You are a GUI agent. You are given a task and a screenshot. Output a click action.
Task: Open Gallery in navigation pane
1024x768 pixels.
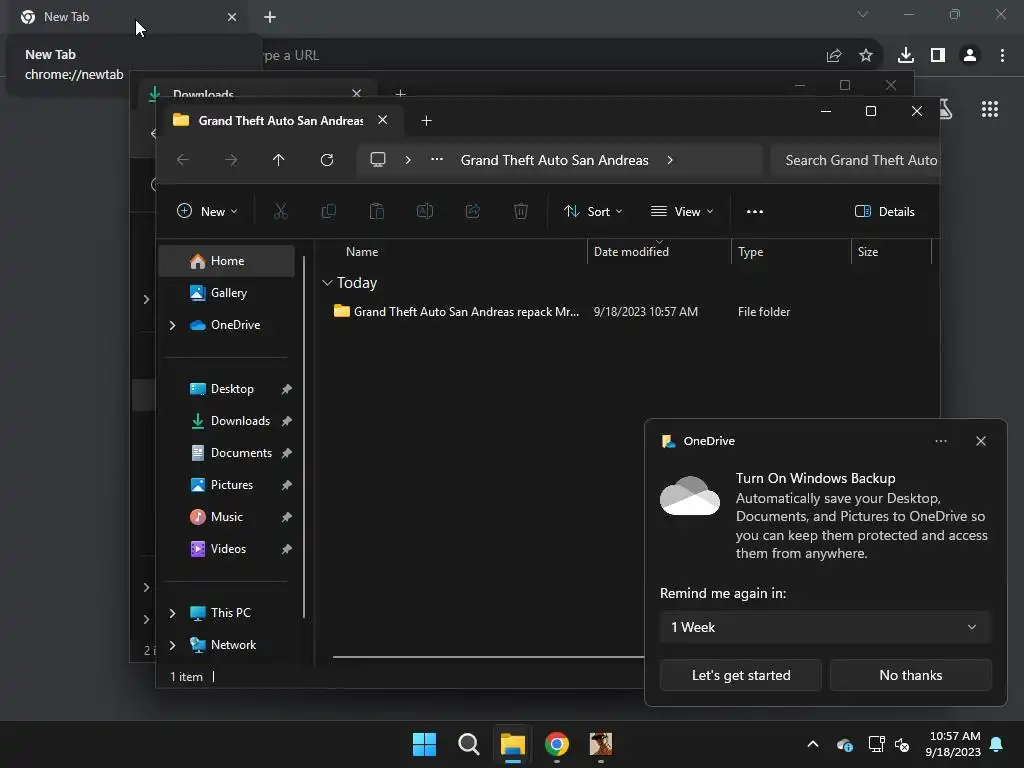click(x=227, y=293)
